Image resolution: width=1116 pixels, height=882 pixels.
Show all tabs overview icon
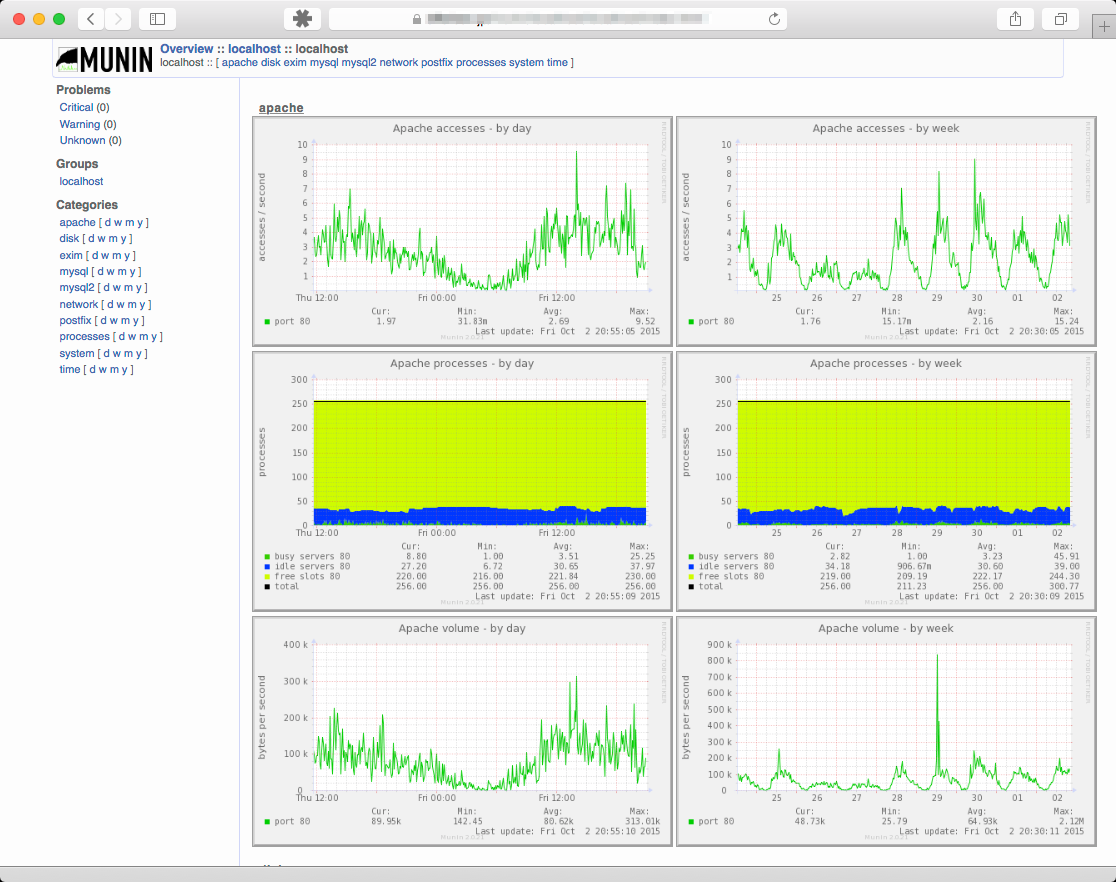point(1060,19)
